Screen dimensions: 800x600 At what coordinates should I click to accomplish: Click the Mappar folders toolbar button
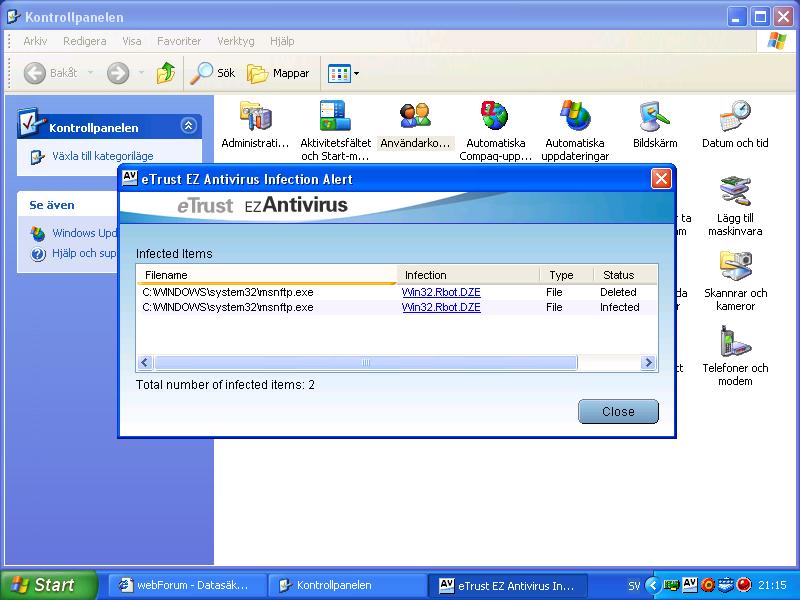coord(278,73)
